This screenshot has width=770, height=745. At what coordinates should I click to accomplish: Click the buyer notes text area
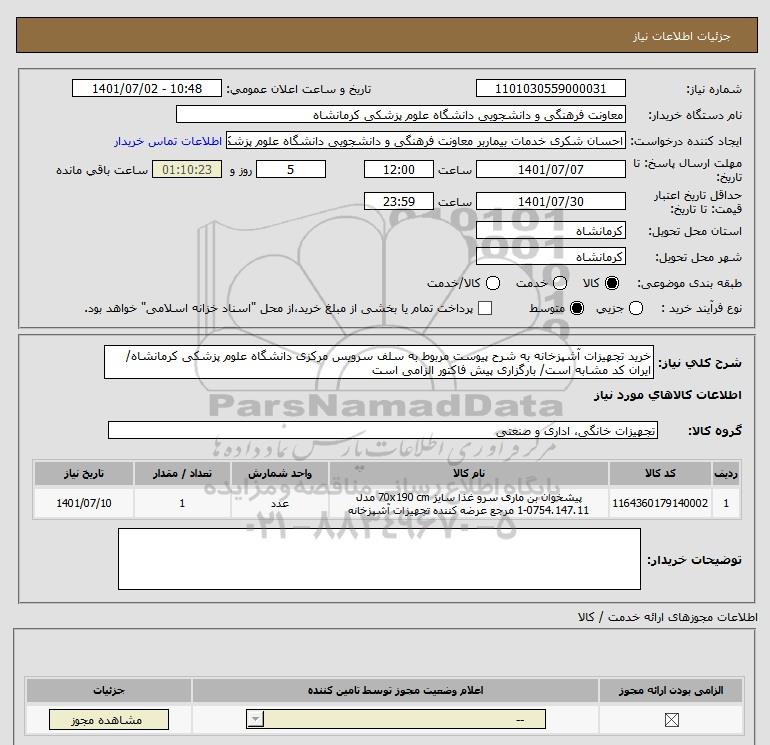(379, 559)
